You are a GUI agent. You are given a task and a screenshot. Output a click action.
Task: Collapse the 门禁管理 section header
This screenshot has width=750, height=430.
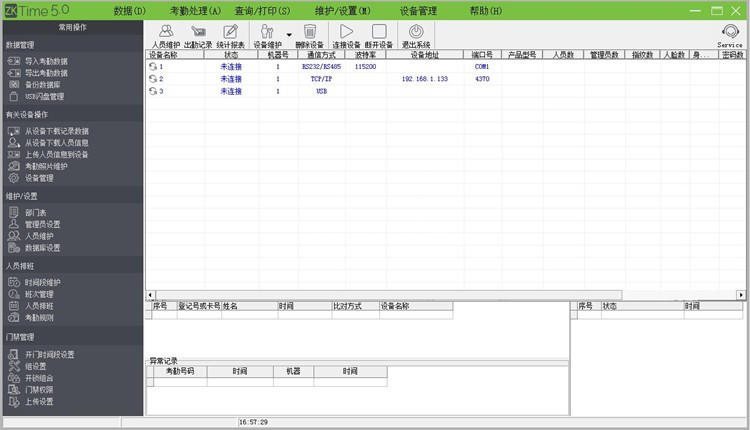pyautogui.click(x=73, y=337)
